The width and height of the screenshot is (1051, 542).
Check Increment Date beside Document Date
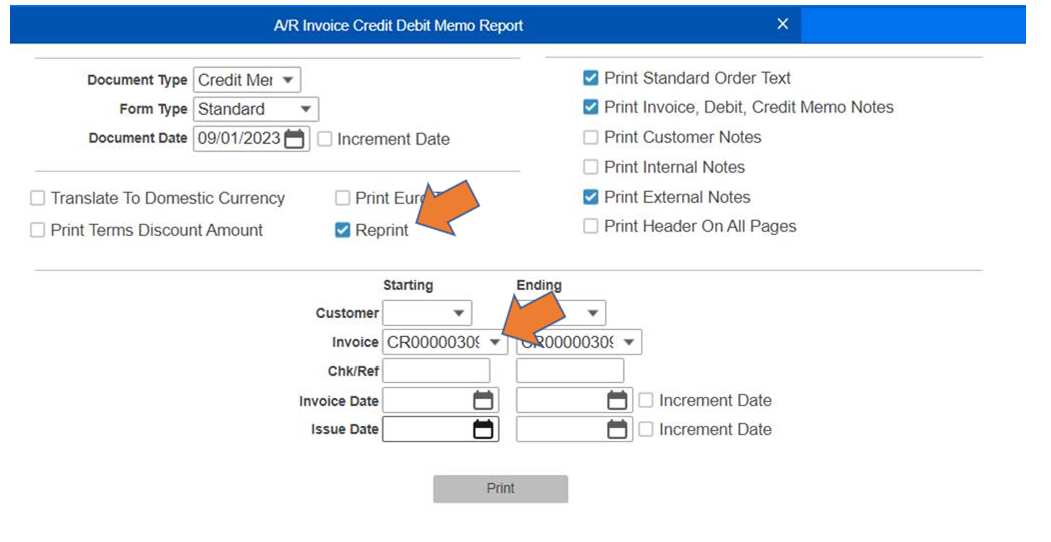click(x=325, y=140)
